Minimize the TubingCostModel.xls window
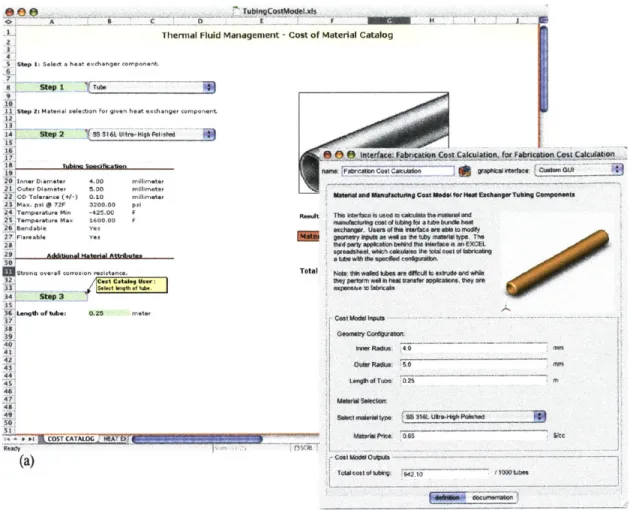The width and height of the screenshot is (633, 510). pos(21,12)
